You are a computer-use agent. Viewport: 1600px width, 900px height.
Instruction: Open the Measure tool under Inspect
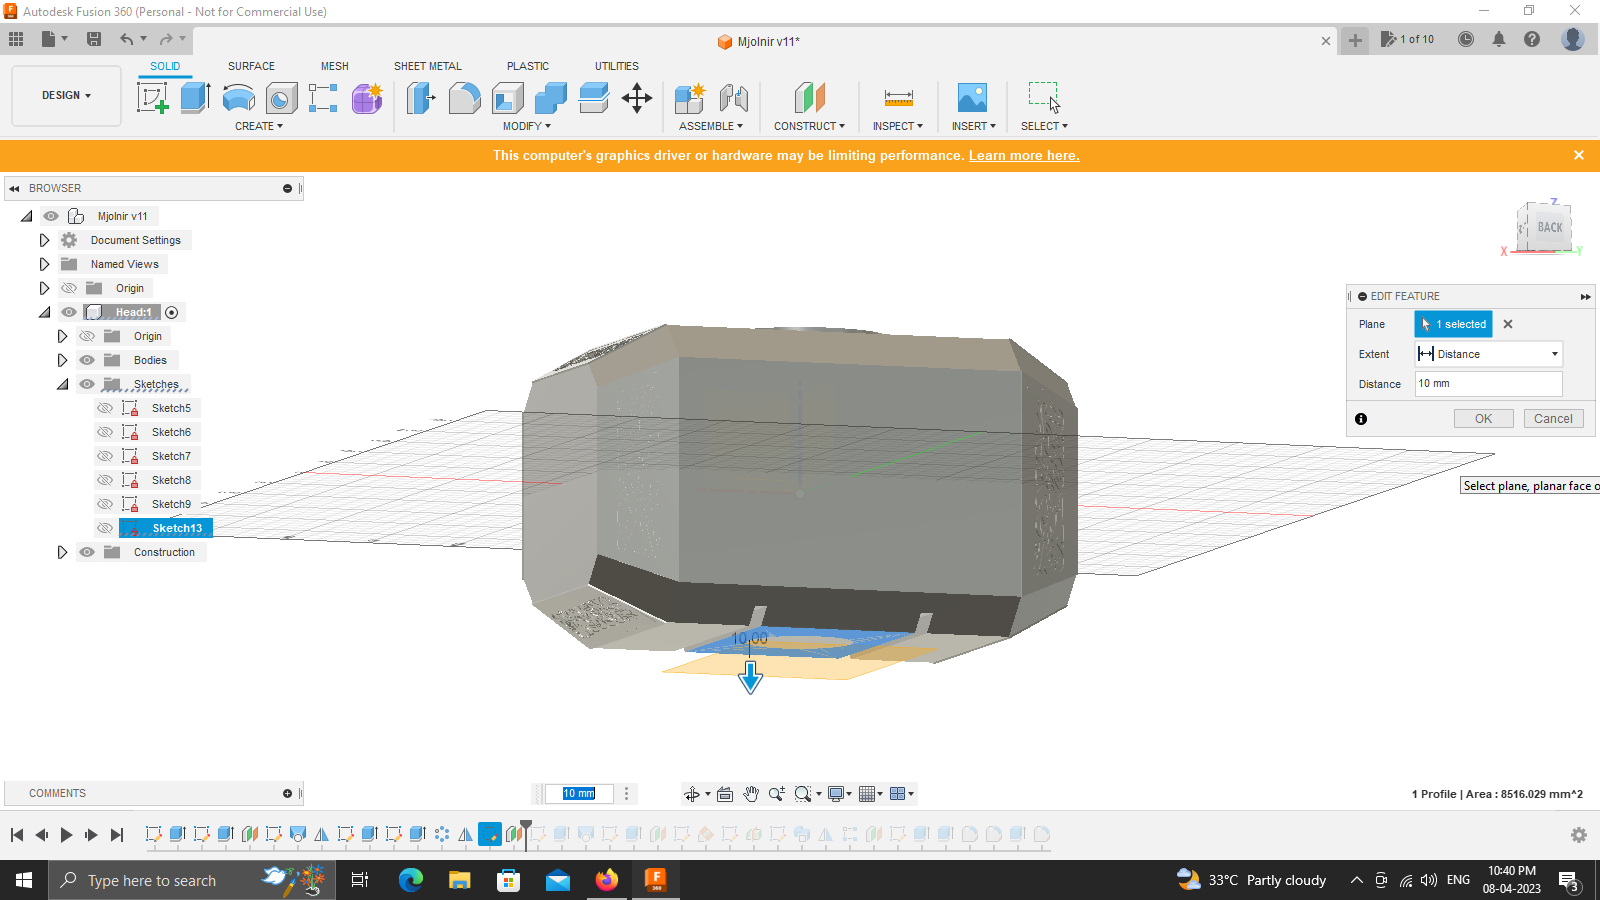(x=897, y=97)
